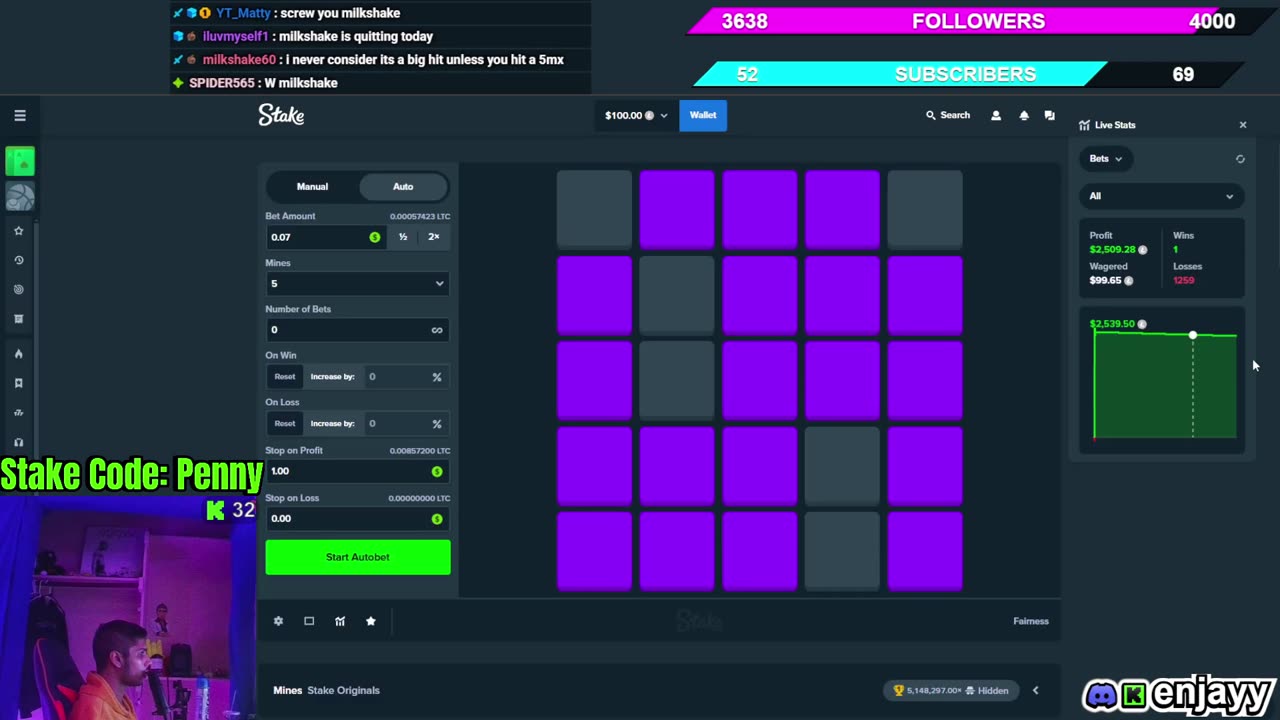
Task: Click Start Autobet
Action: point(358,557)
